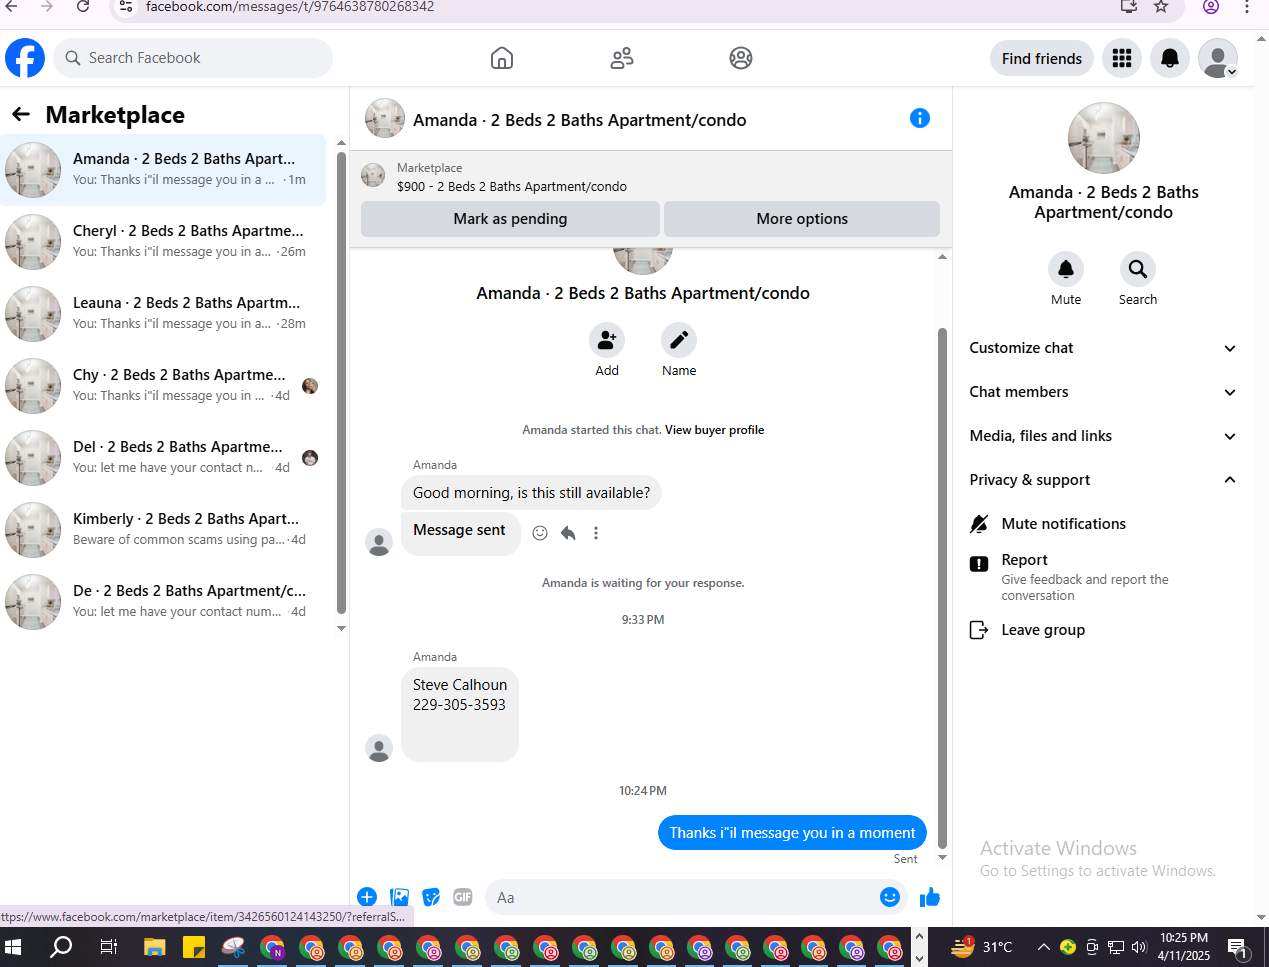Choose a GIF from the composer

pos(463,897)
